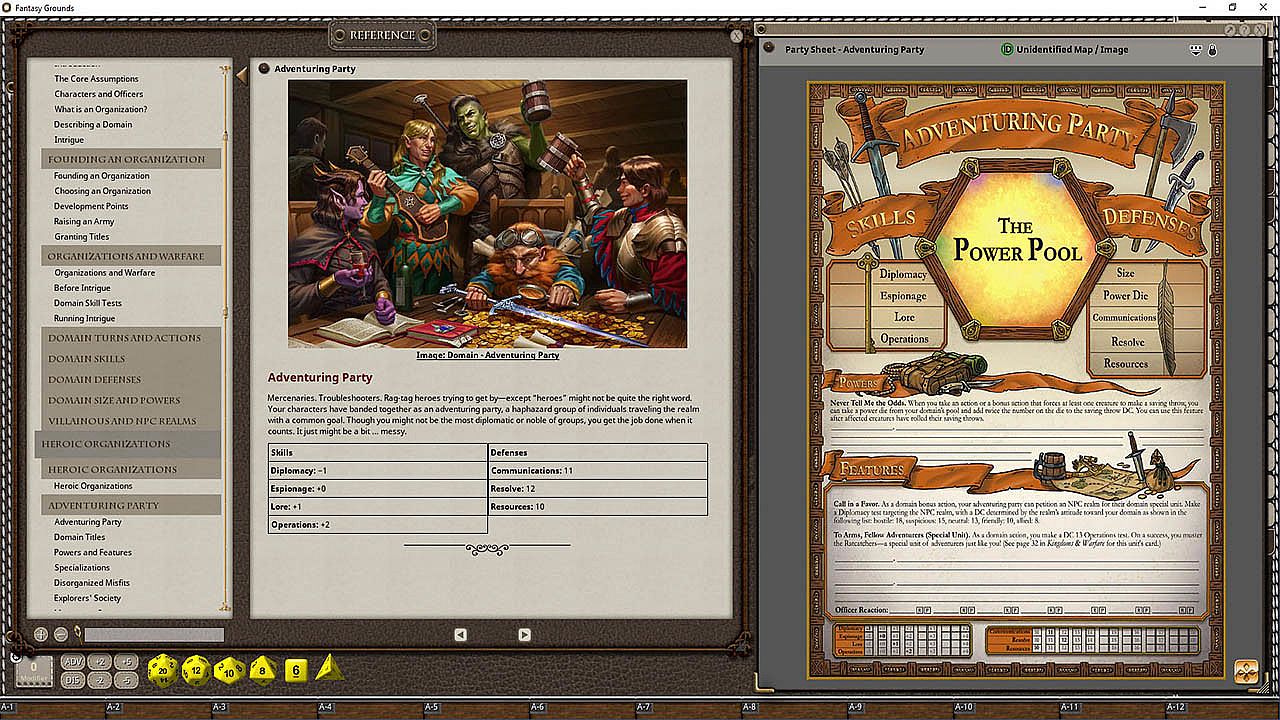The width and height of the screenshot is (1280, 720).
Task: Click link icon beside Adventuring Party title
Action: pyautogui.click(x=264, y=69)
